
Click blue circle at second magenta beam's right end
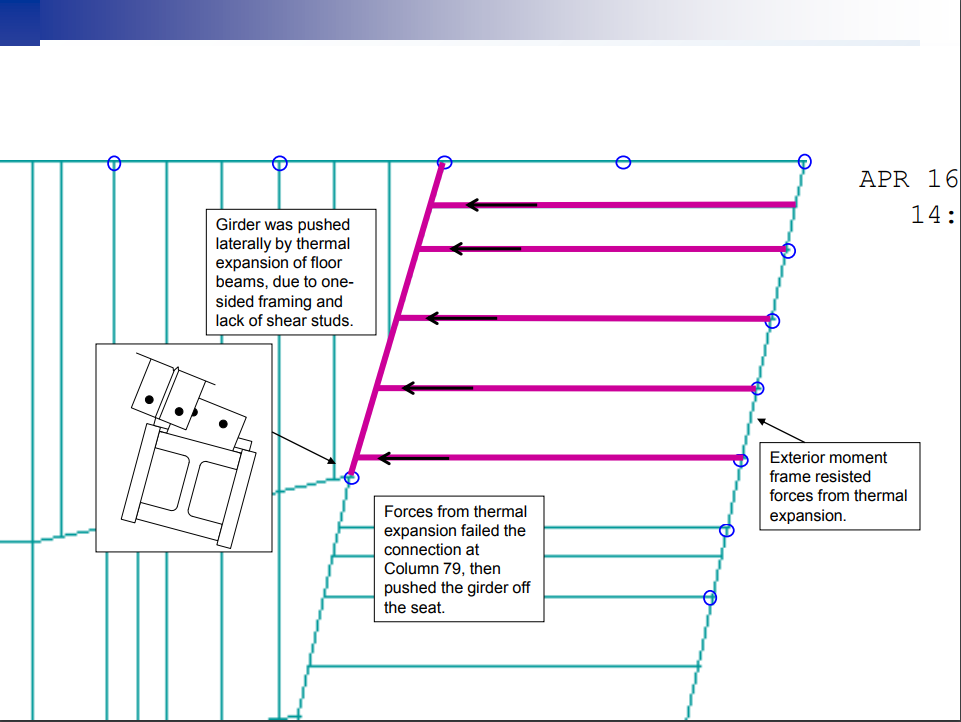click(x=788, y=251)
